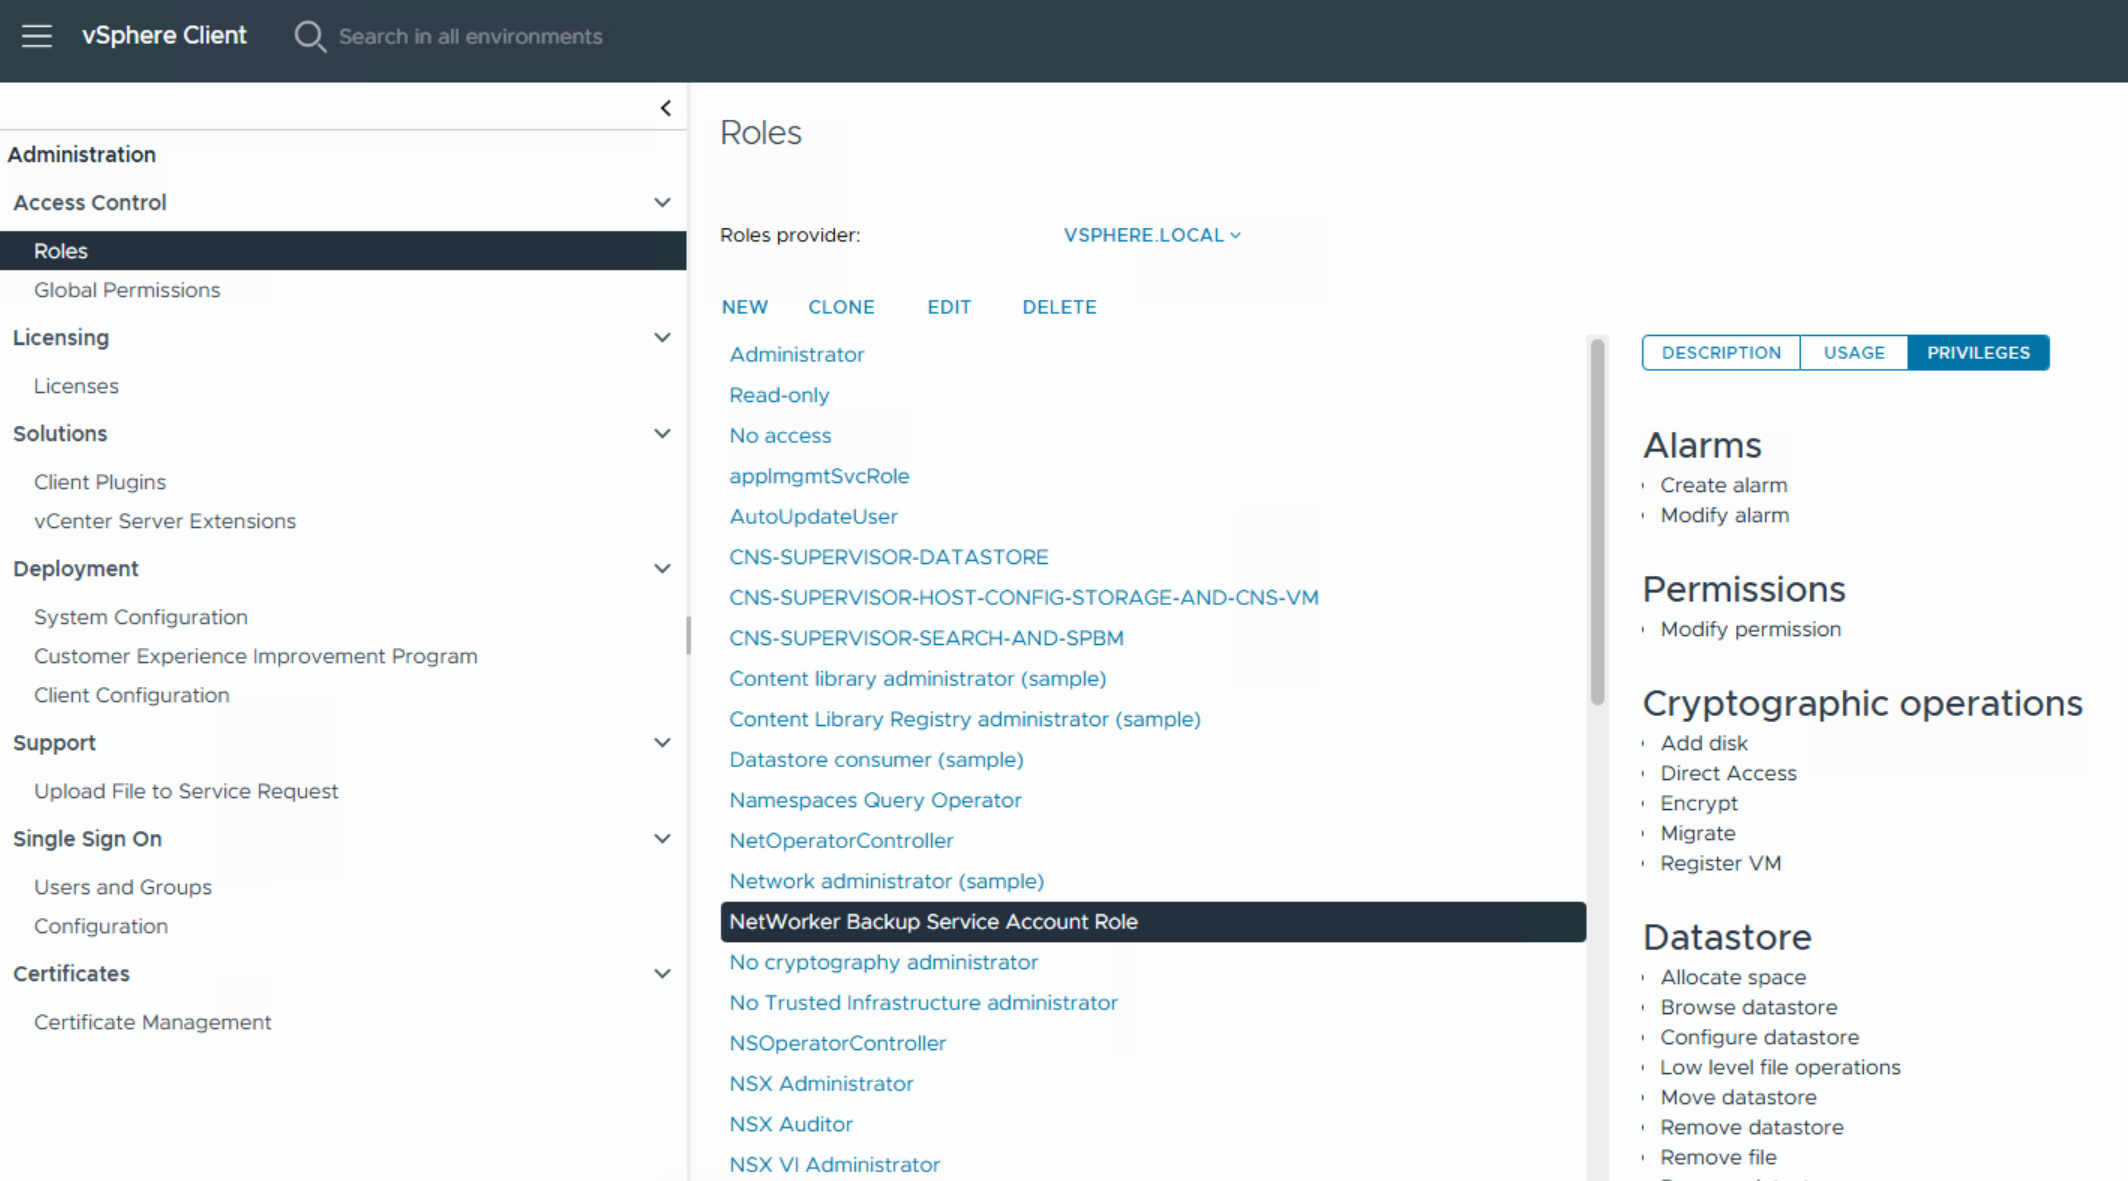Click the DELETE button

pos(1059,306)
